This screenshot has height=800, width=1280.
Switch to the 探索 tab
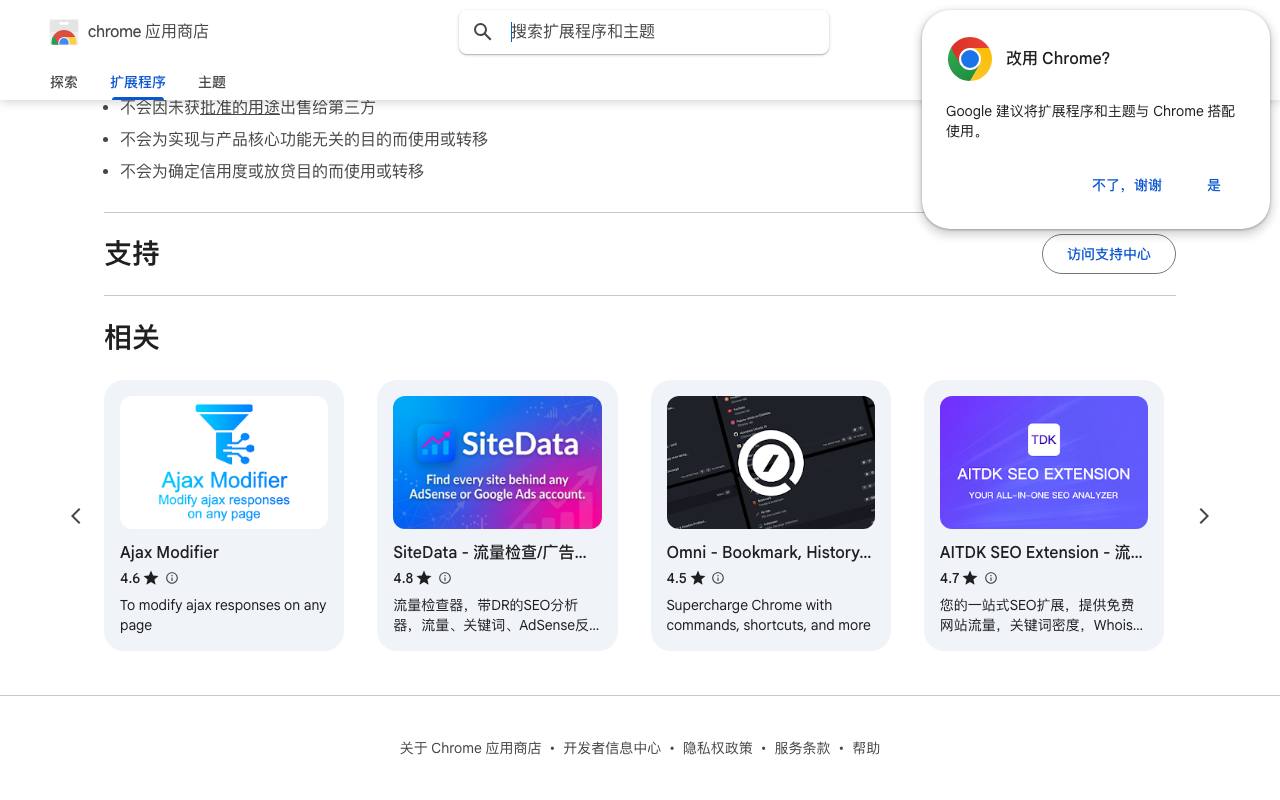pyautogui.click(x=64, y=82)
